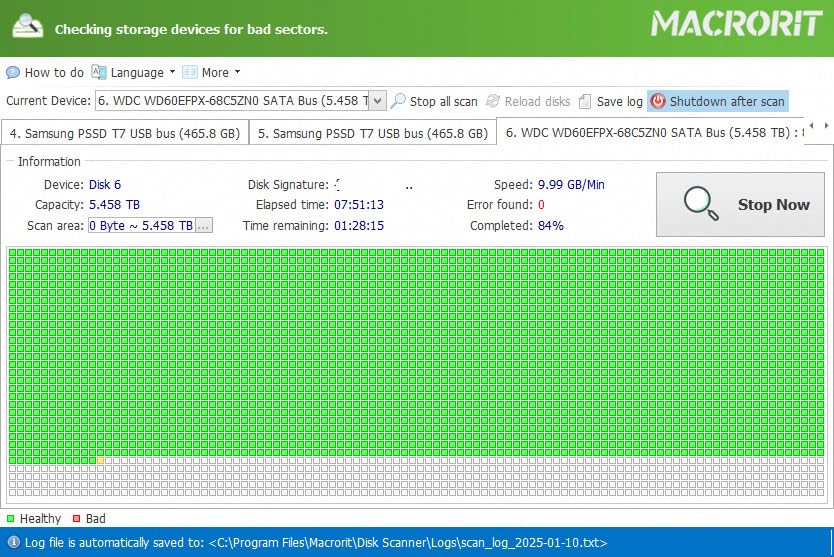Click the Reload disks refresh icon

coord(493,101)
